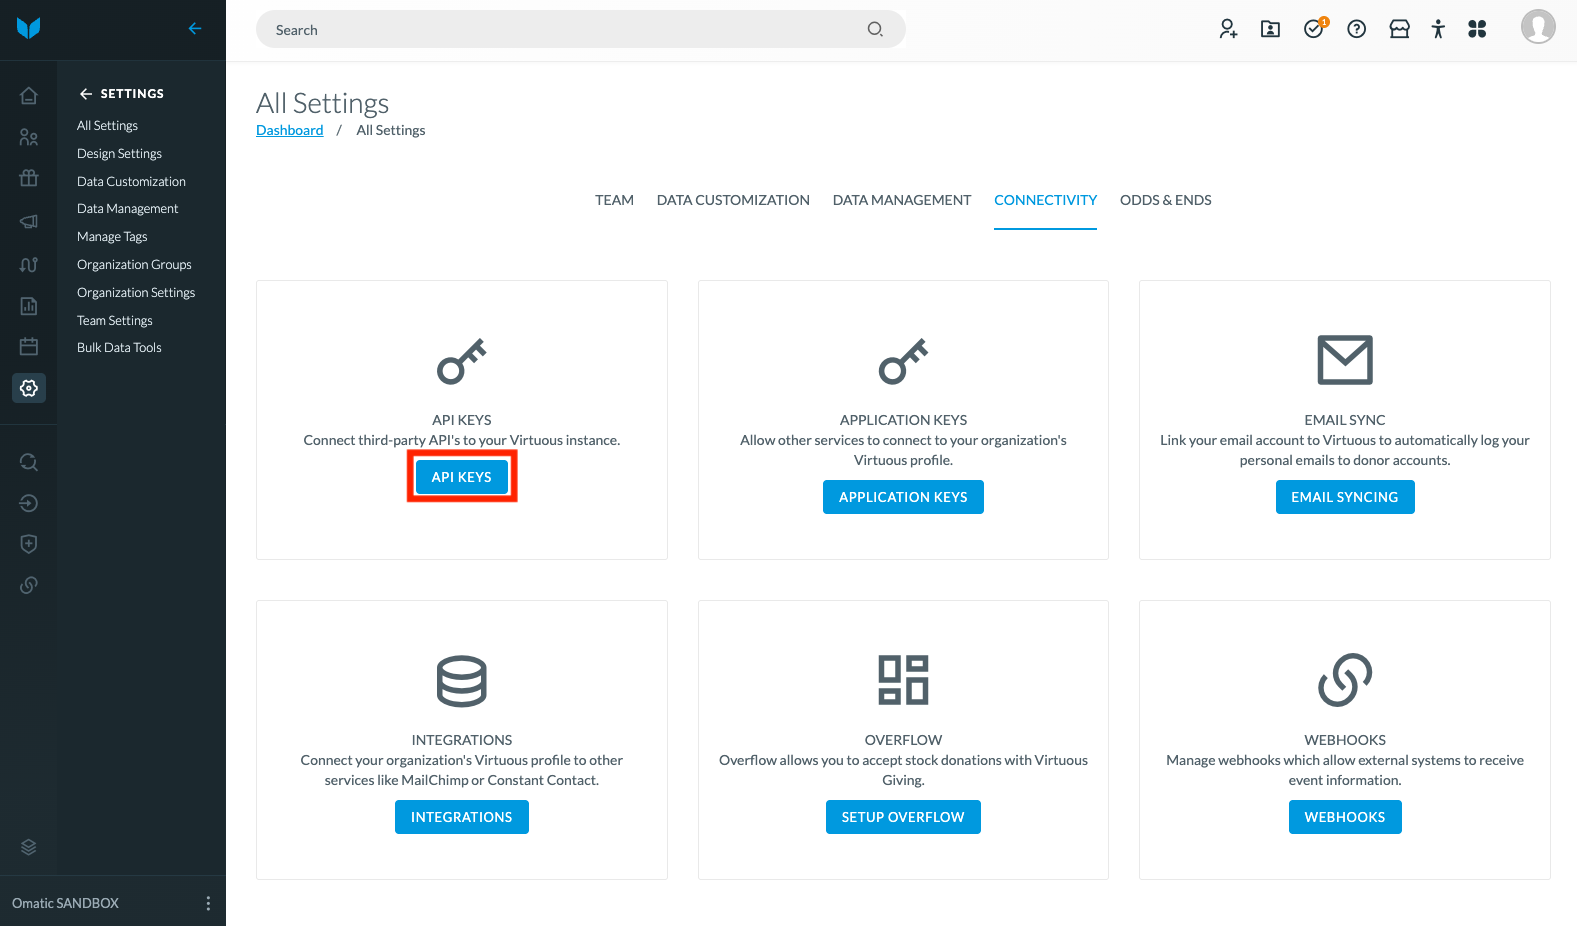Click into the Search field
Screen dimensions: 1577x926
click(580, 29)
